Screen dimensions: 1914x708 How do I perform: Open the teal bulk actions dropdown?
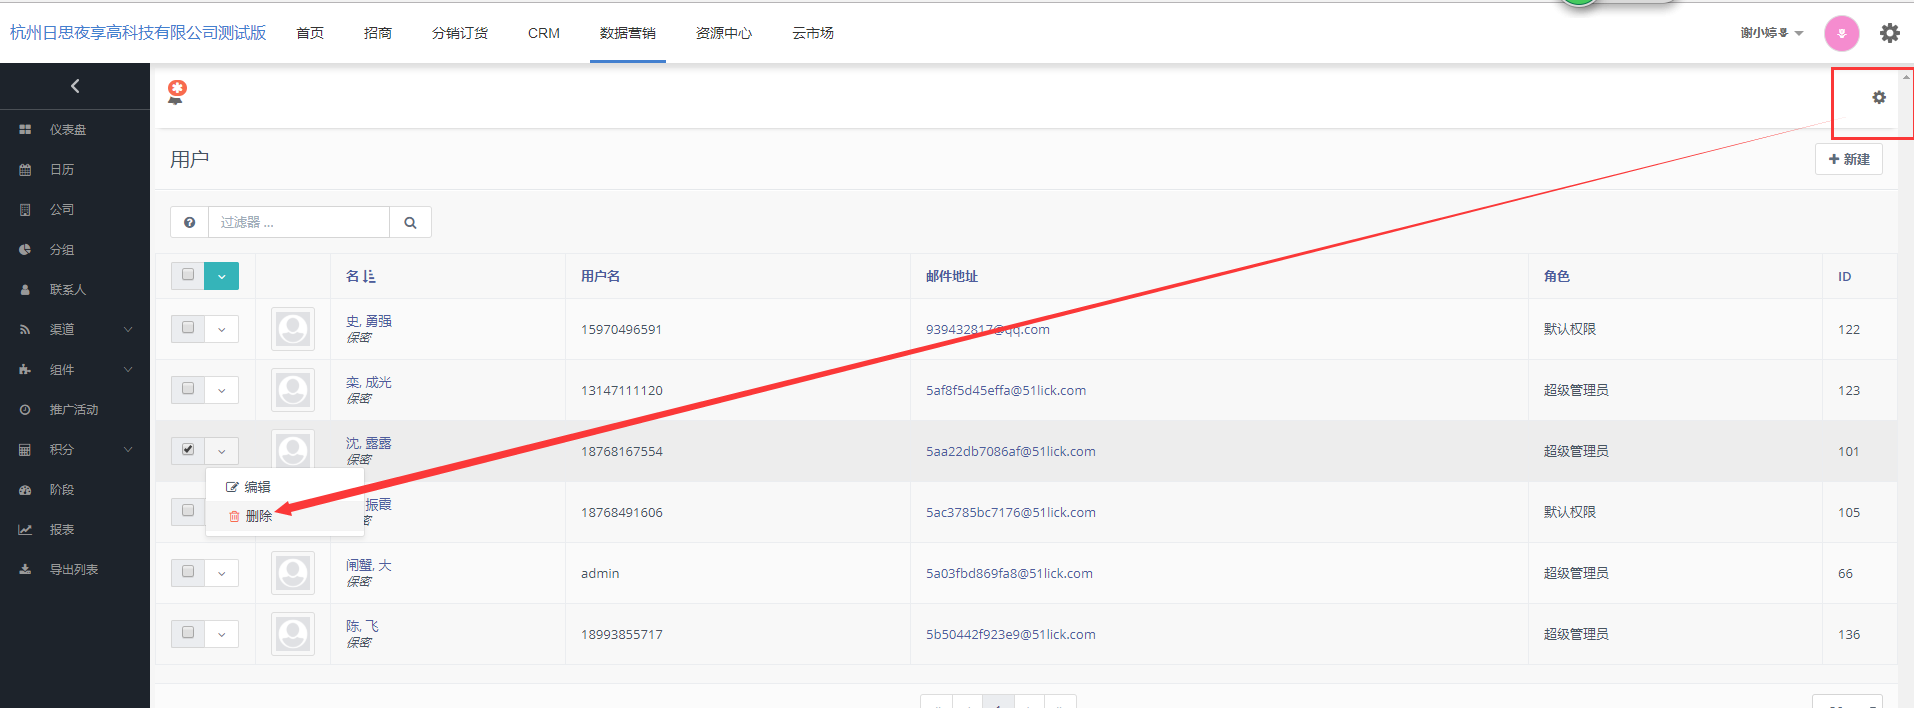point(221,276)
